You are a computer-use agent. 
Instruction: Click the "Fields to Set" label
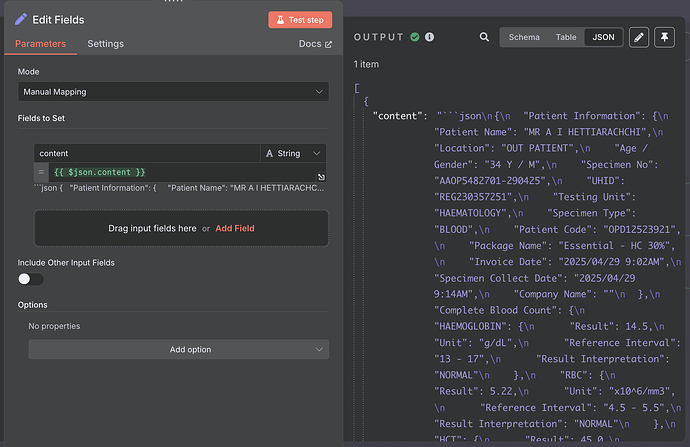41,118
